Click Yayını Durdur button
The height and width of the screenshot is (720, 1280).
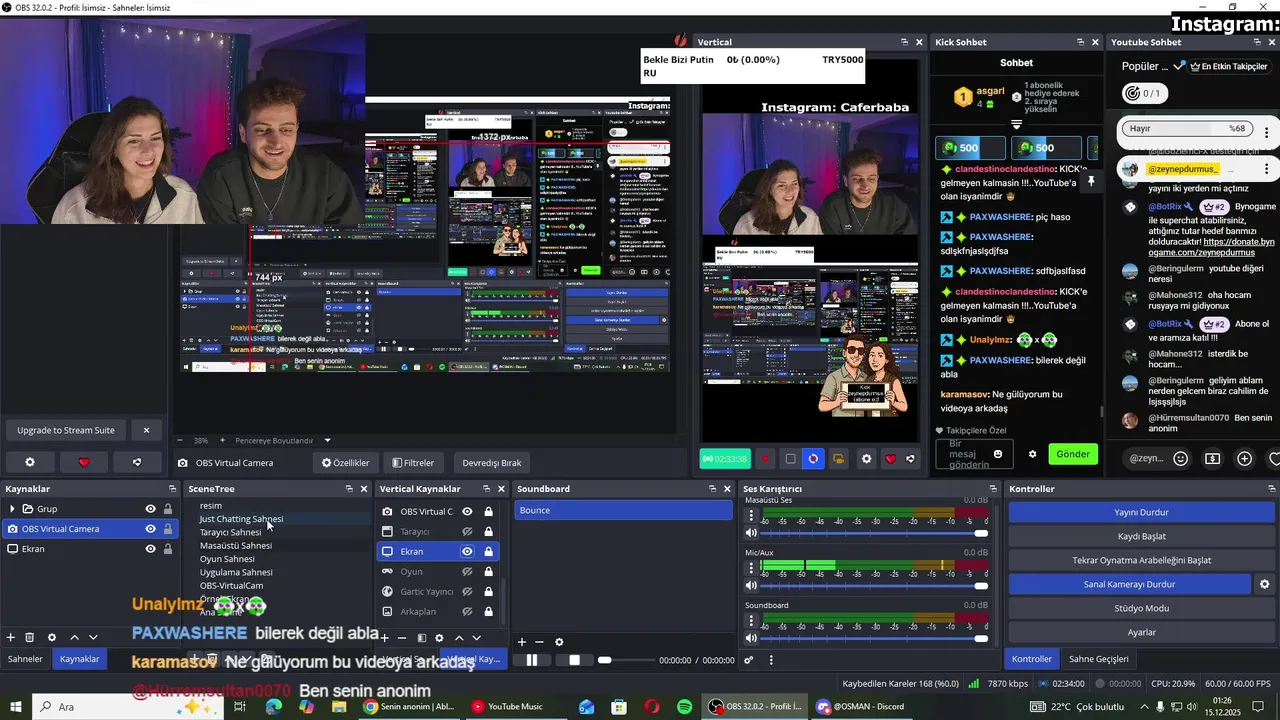pyautogui.click(x=1141, y=512)
